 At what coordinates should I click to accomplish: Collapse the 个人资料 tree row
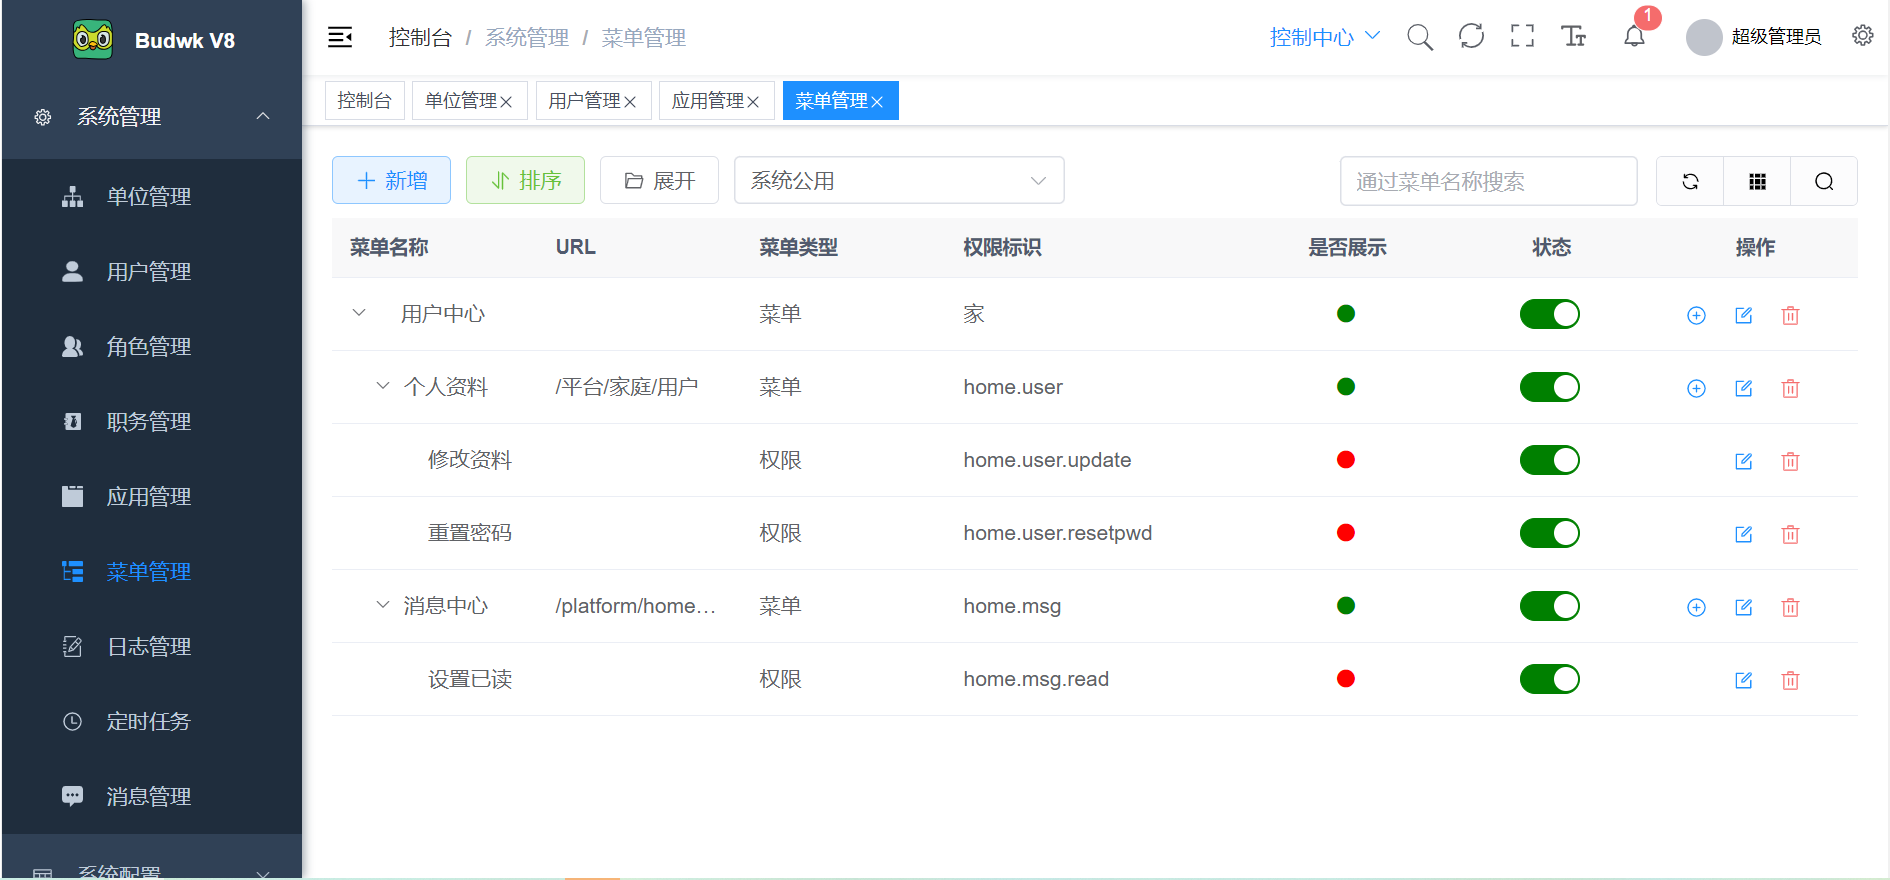[382, 386]
